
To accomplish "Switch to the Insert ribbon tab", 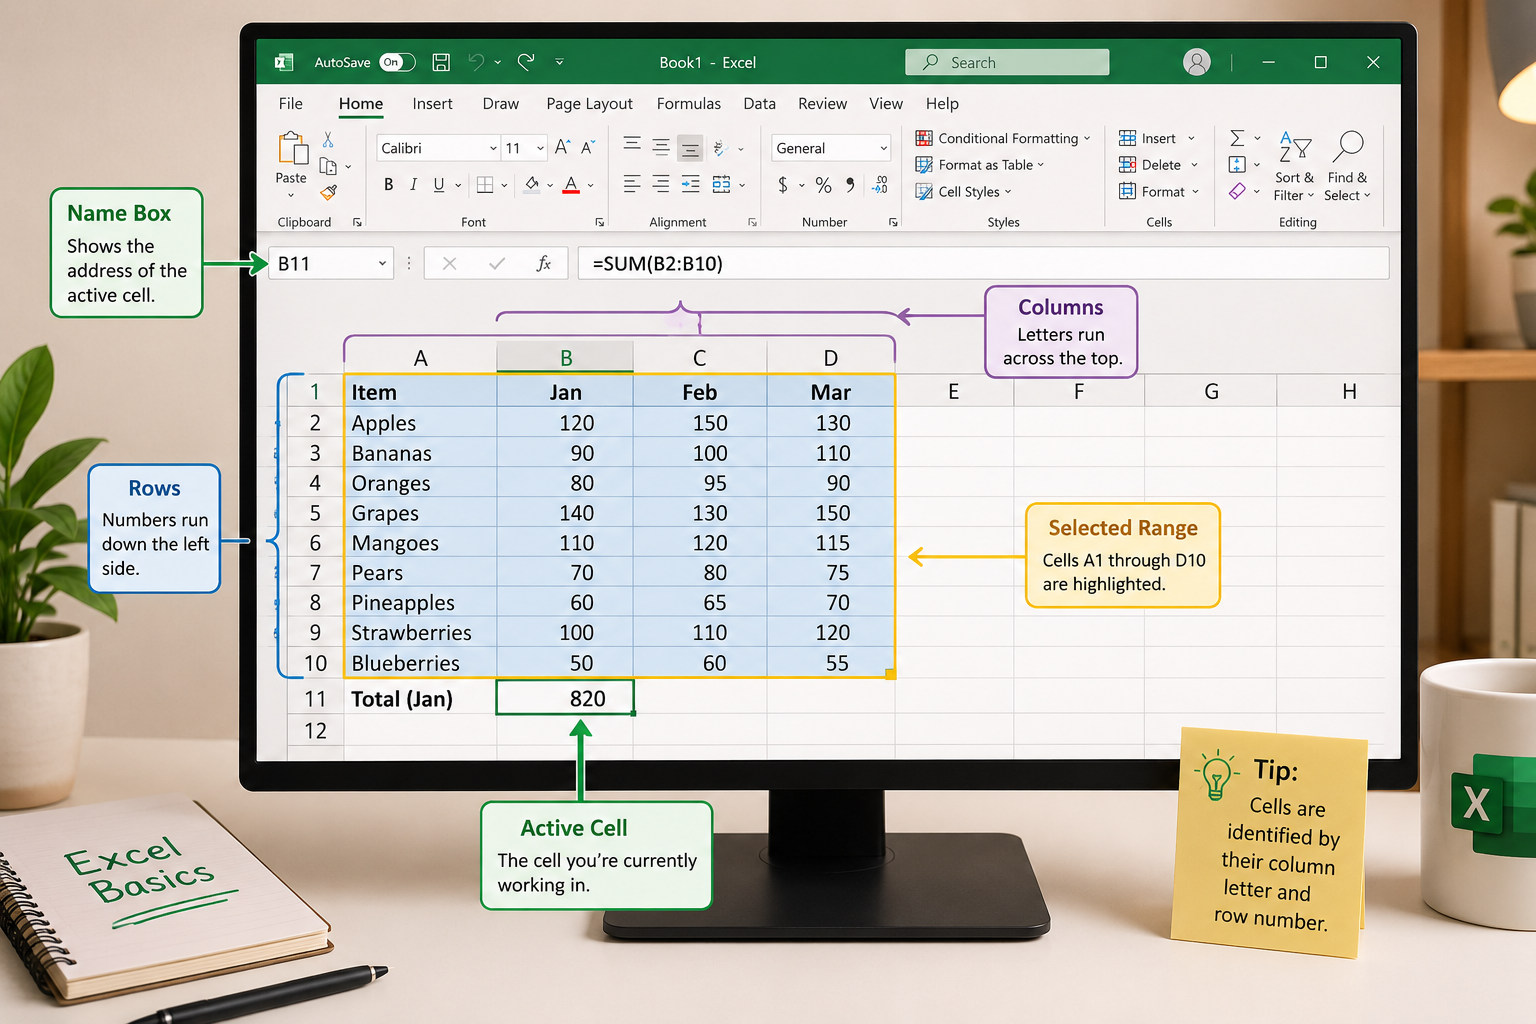I will point(432,103).
